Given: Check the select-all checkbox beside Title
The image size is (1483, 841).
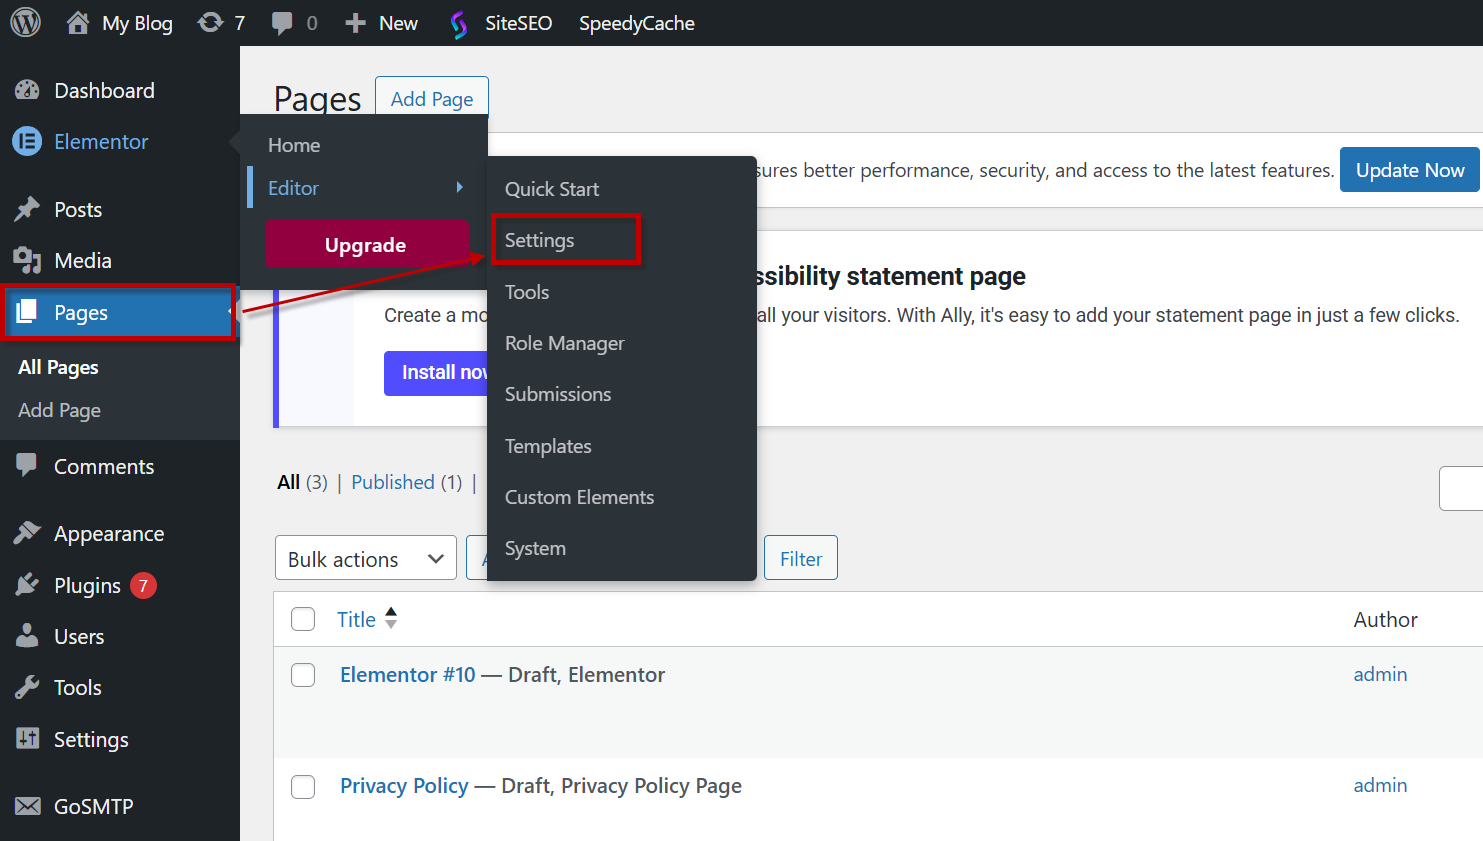Looking at the screenshot, I should pos(303,619).
